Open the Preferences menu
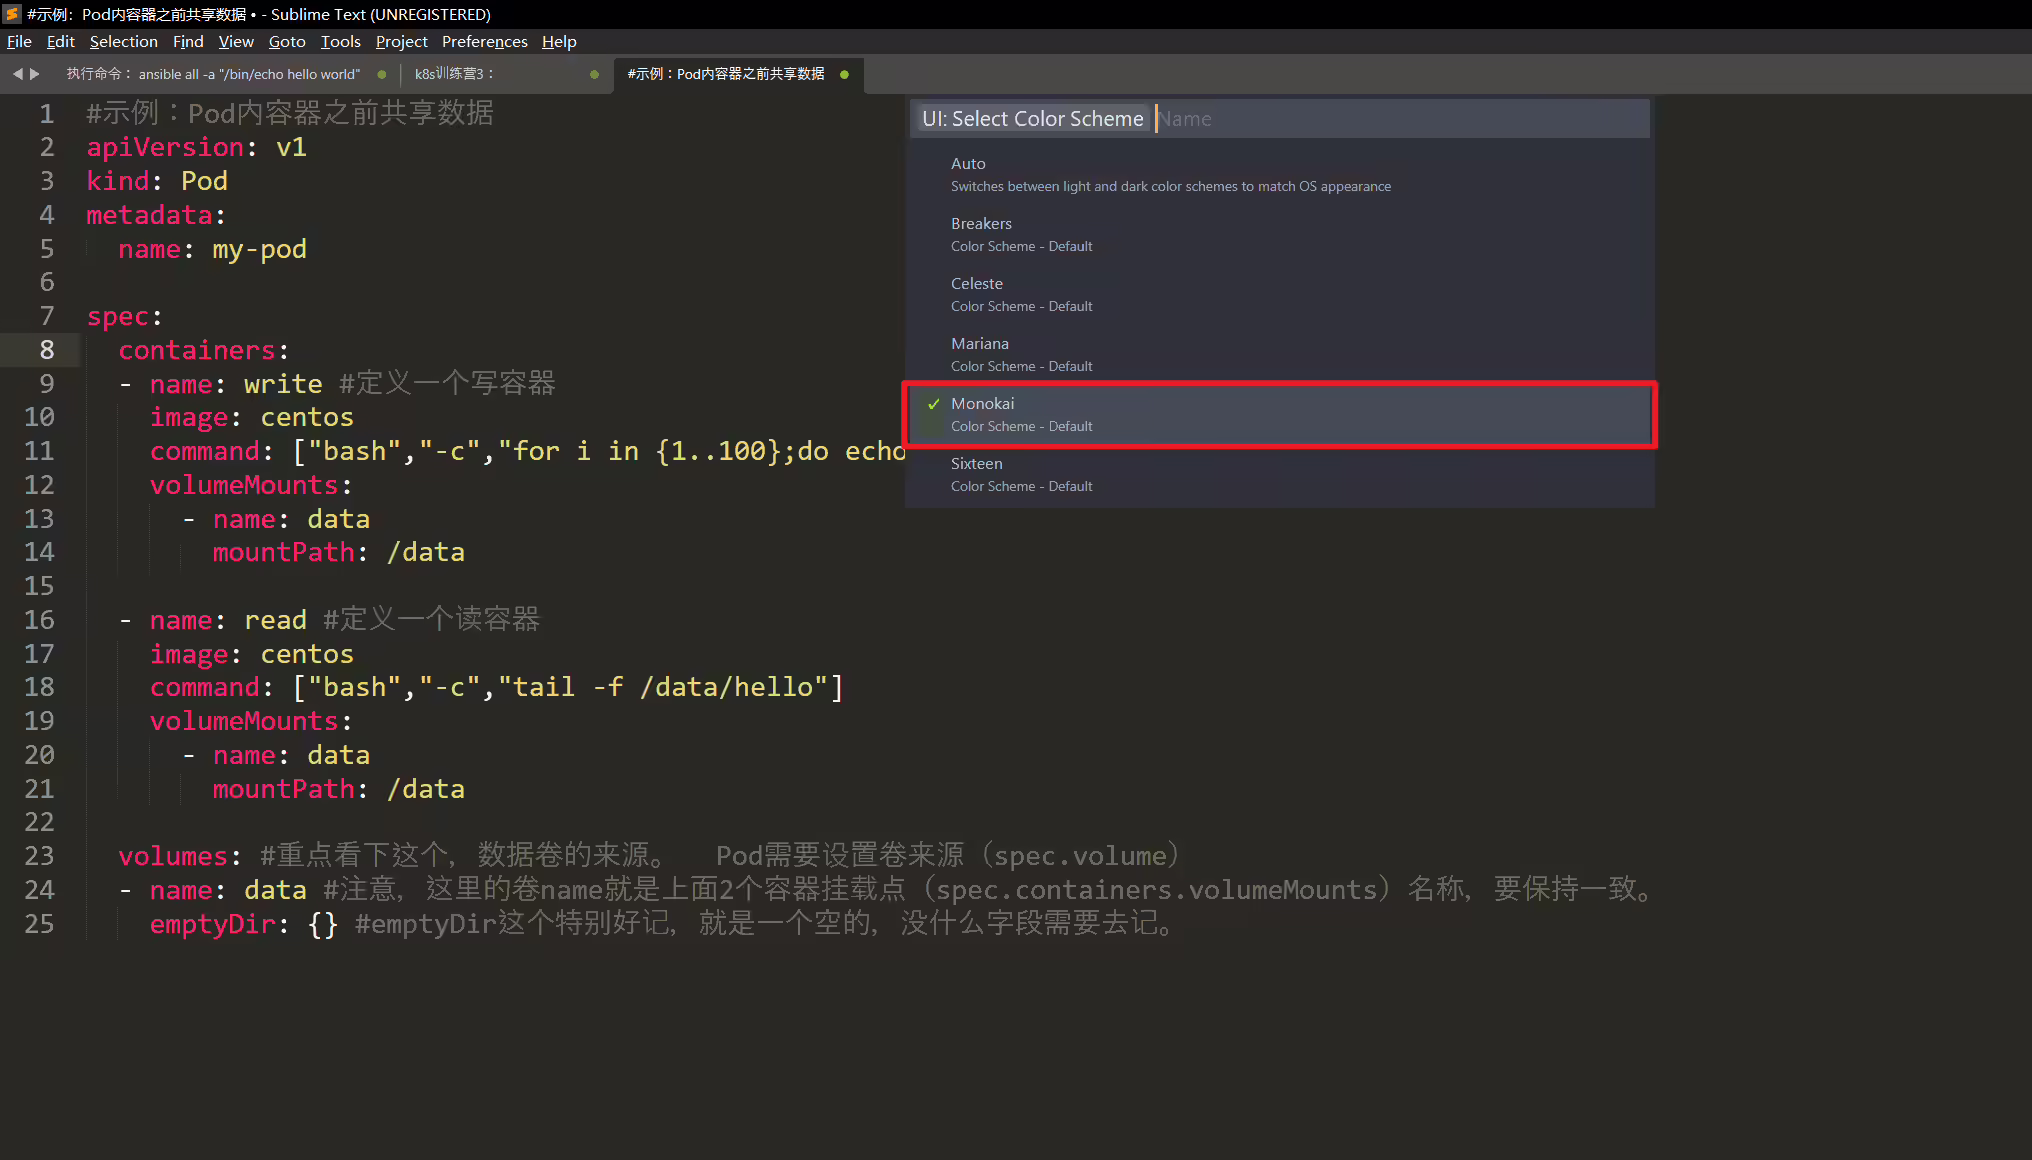Screen dimensions: 2032x1160 click(x=484, y=41)
